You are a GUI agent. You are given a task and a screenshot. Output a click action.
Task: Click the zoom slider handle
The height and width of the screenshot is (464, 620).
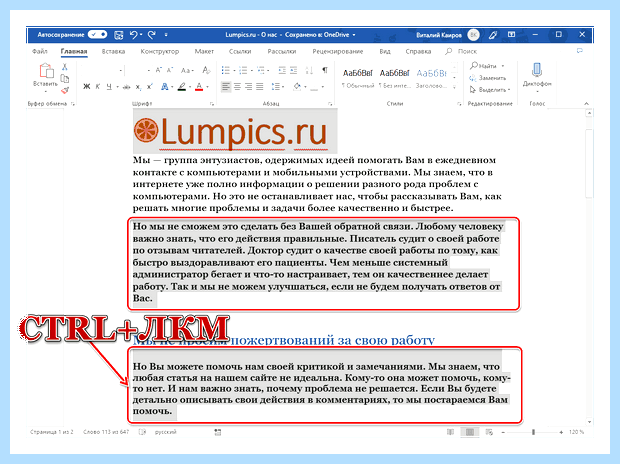(533, 432)
